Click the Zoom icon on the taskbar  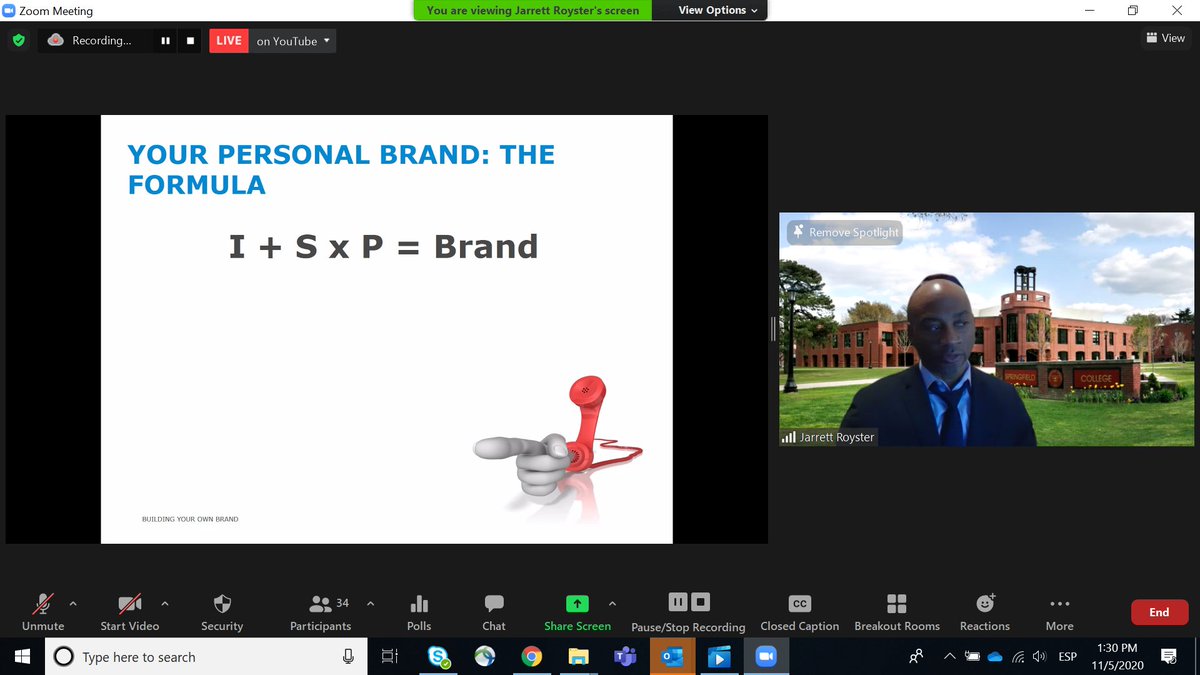point(766,657)
